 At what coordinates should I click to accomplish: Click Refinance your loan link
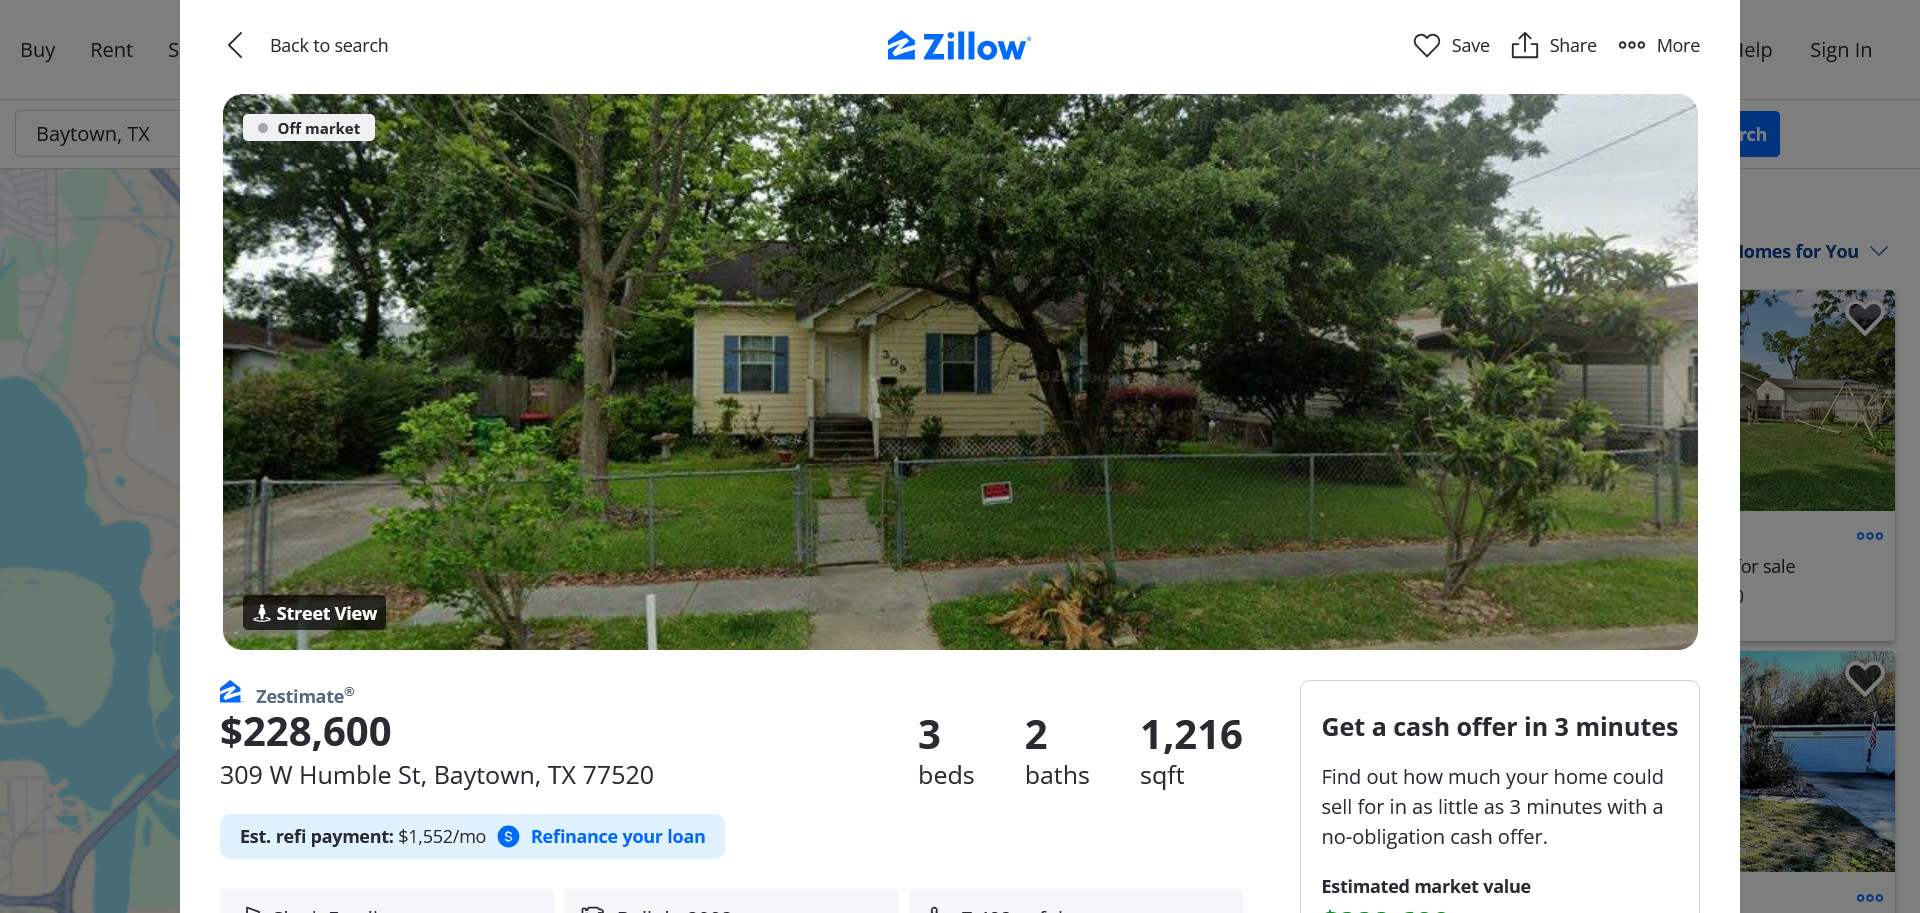[617, 836]
